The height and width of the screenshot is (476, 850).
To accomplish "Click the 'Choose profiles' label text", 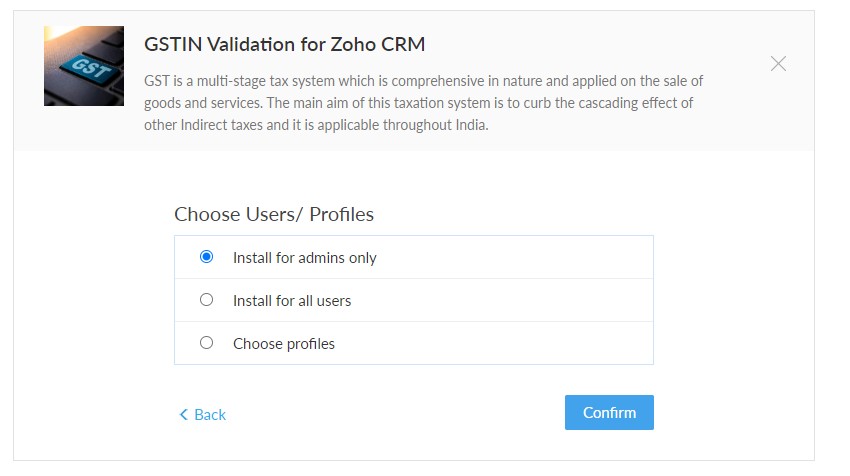I will (284, 343).
